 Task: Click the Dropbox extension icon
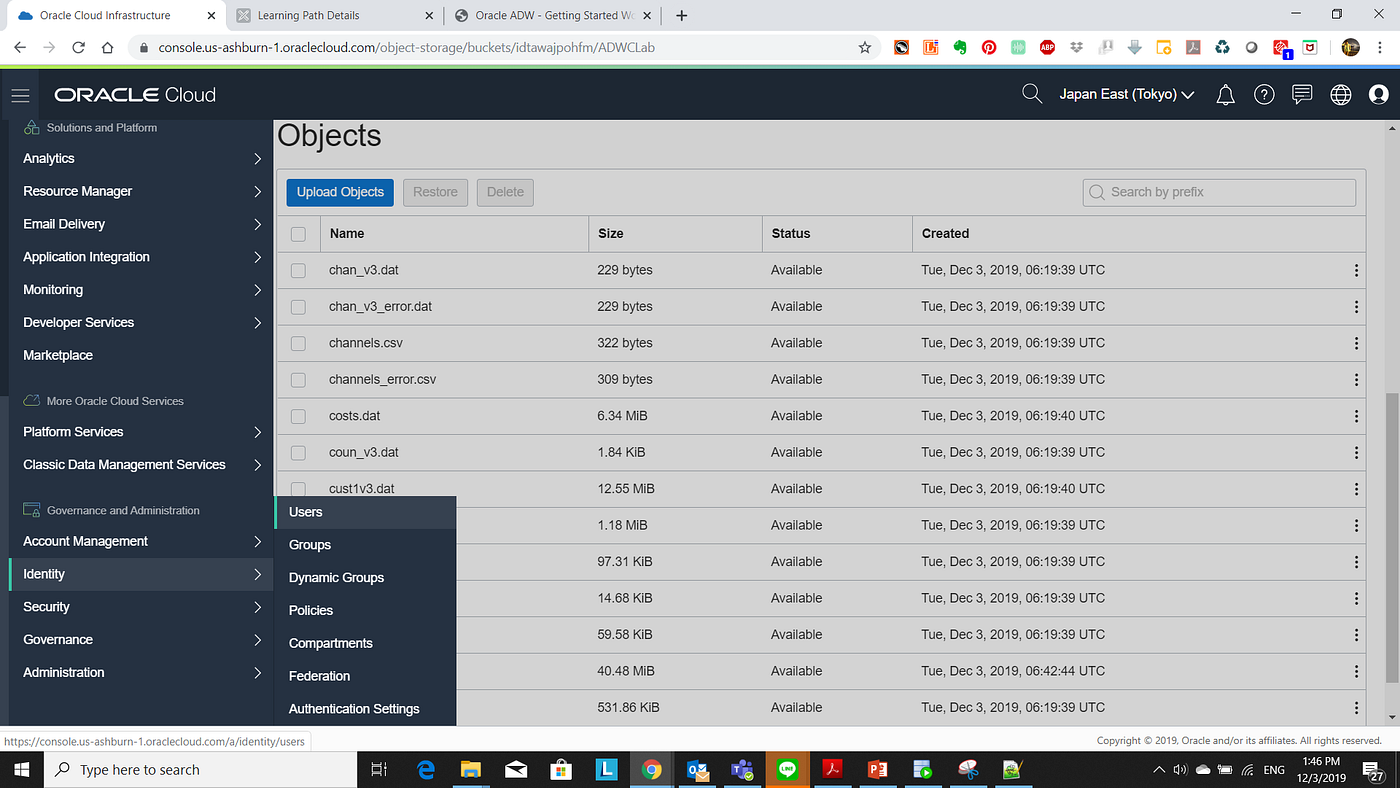click(1076, 47)
